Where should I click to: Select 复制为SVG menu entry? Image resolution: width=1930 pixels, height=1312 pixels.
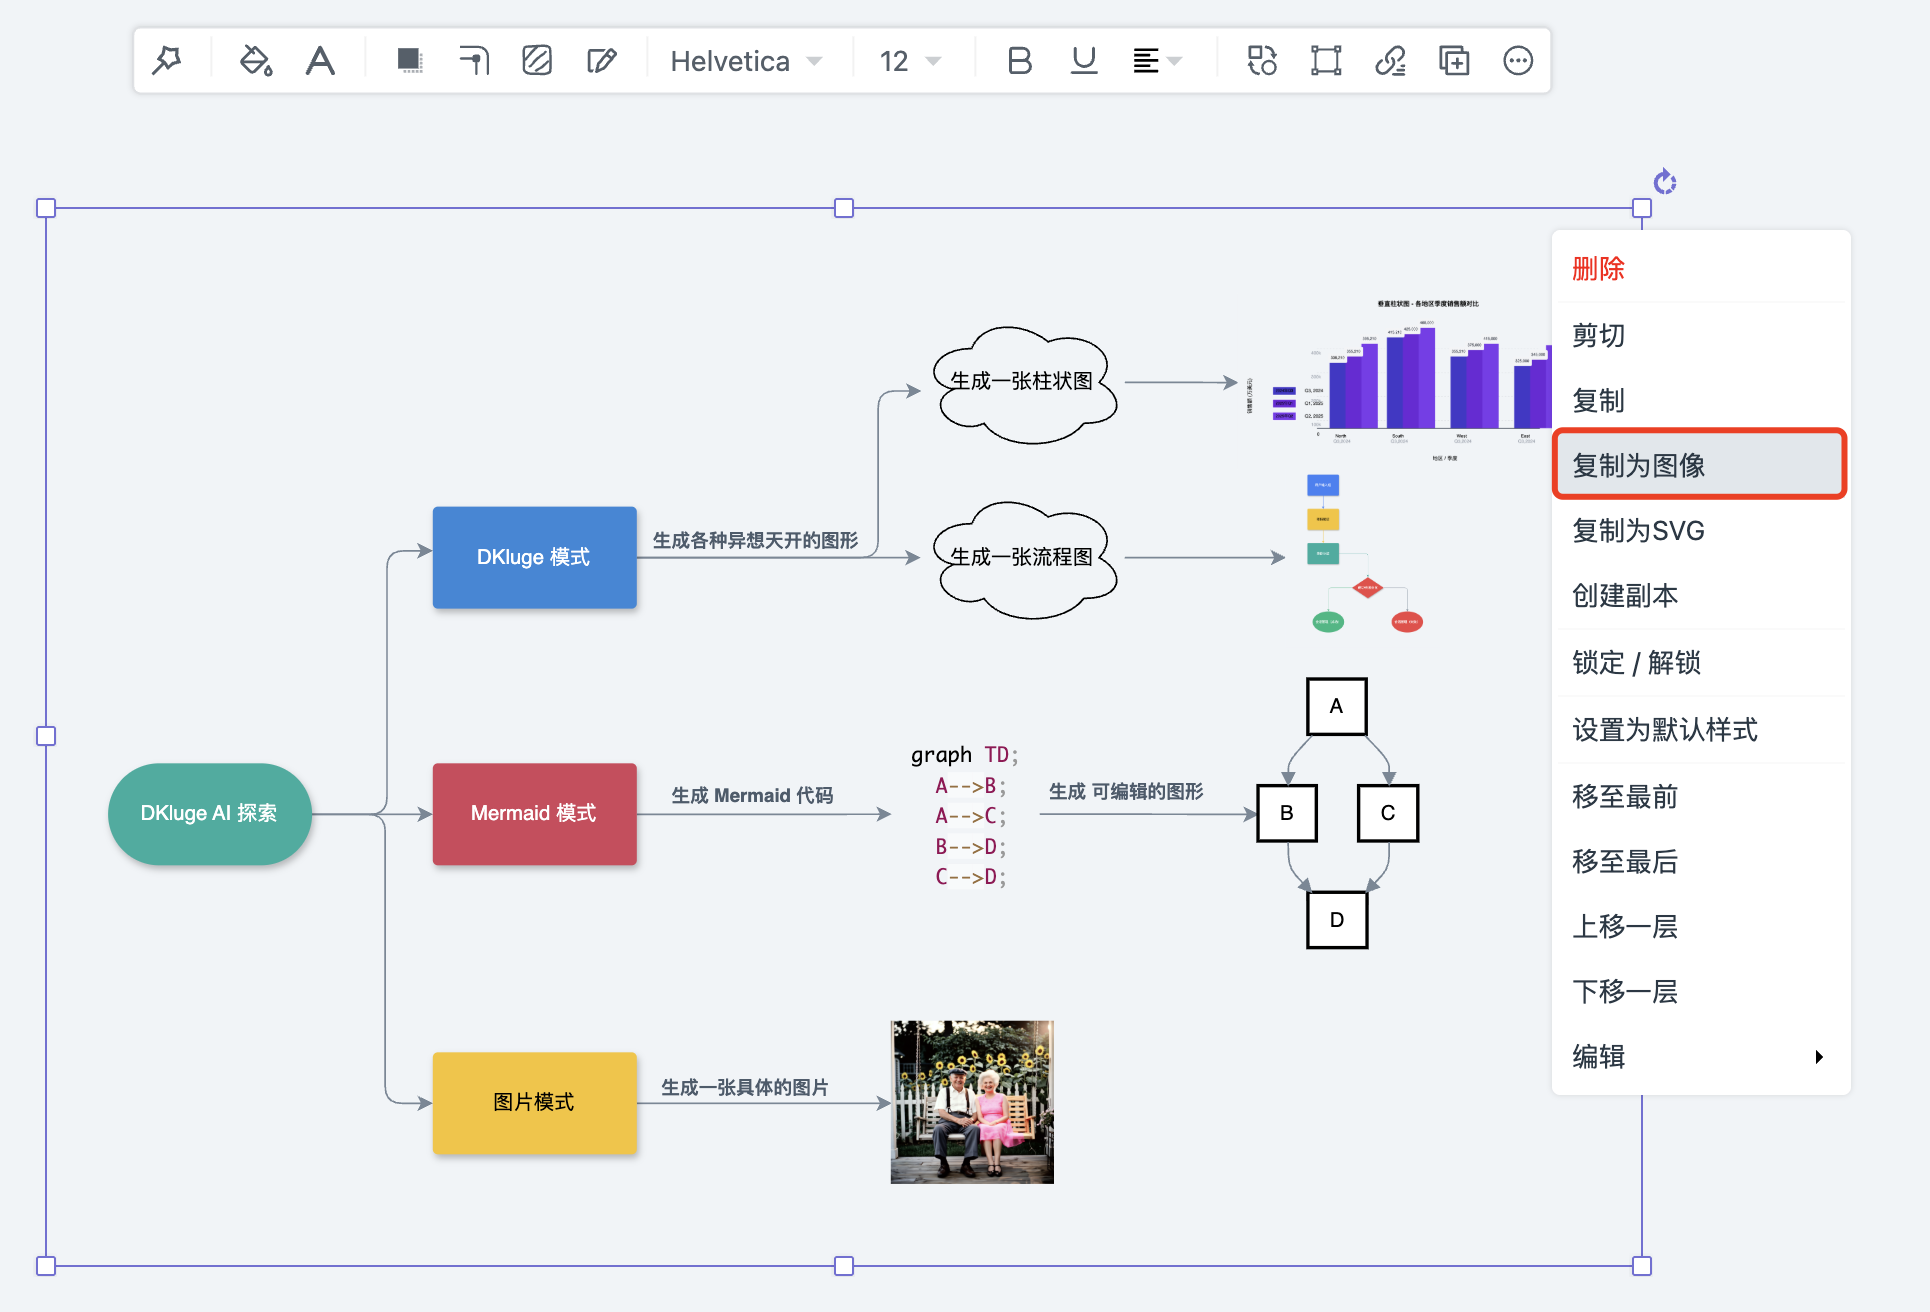click(1638, 531)
